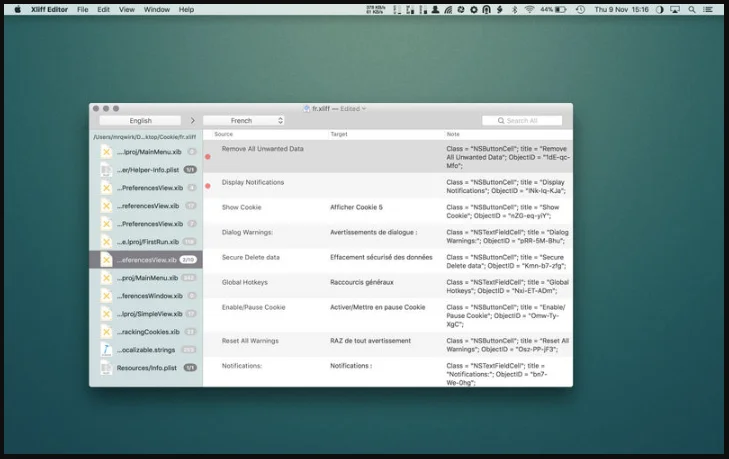Select the Remove All Unwanted Data source row
729x459 pixels.
pos(388,157)
